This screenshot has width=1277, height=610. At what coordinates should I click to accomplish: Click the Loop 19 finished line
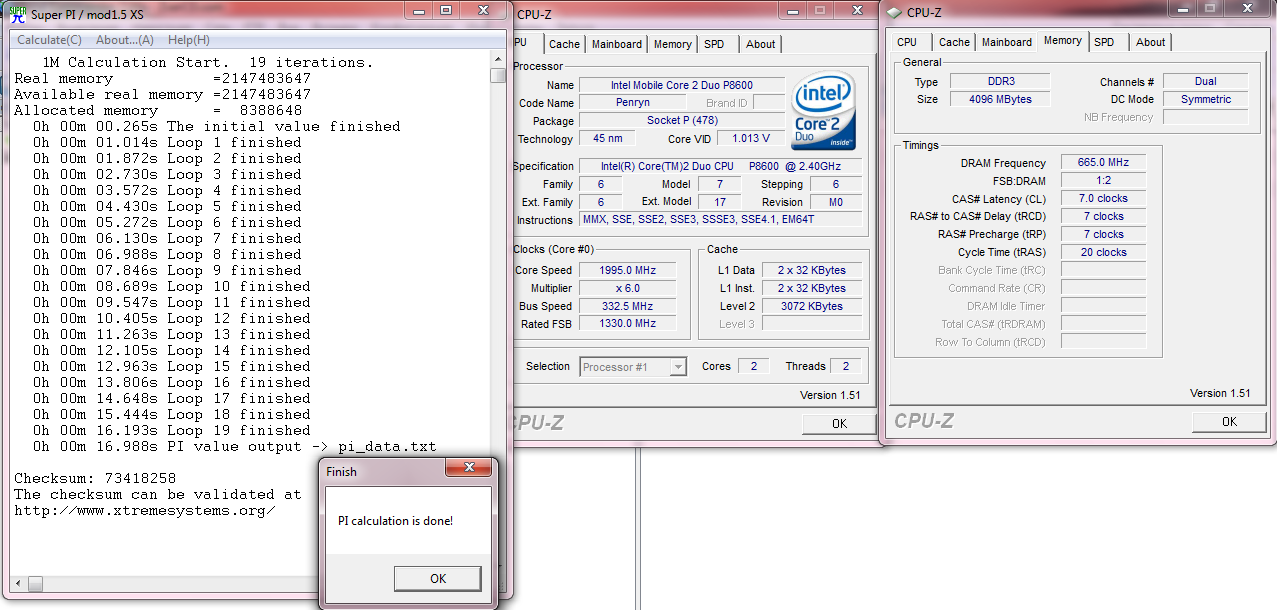tap(171, 430)
